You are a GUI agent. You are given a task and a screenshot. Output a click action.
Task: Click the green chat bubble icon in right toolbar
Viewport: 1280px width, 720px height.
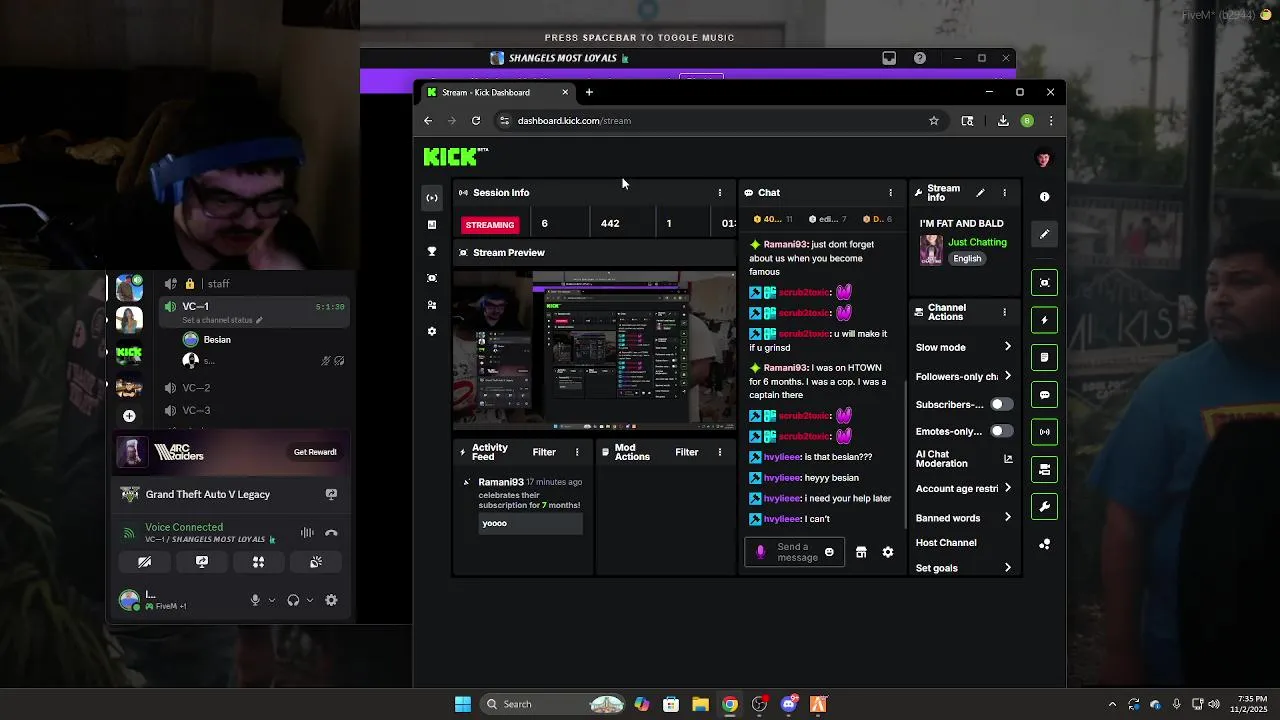point(1044,395)
